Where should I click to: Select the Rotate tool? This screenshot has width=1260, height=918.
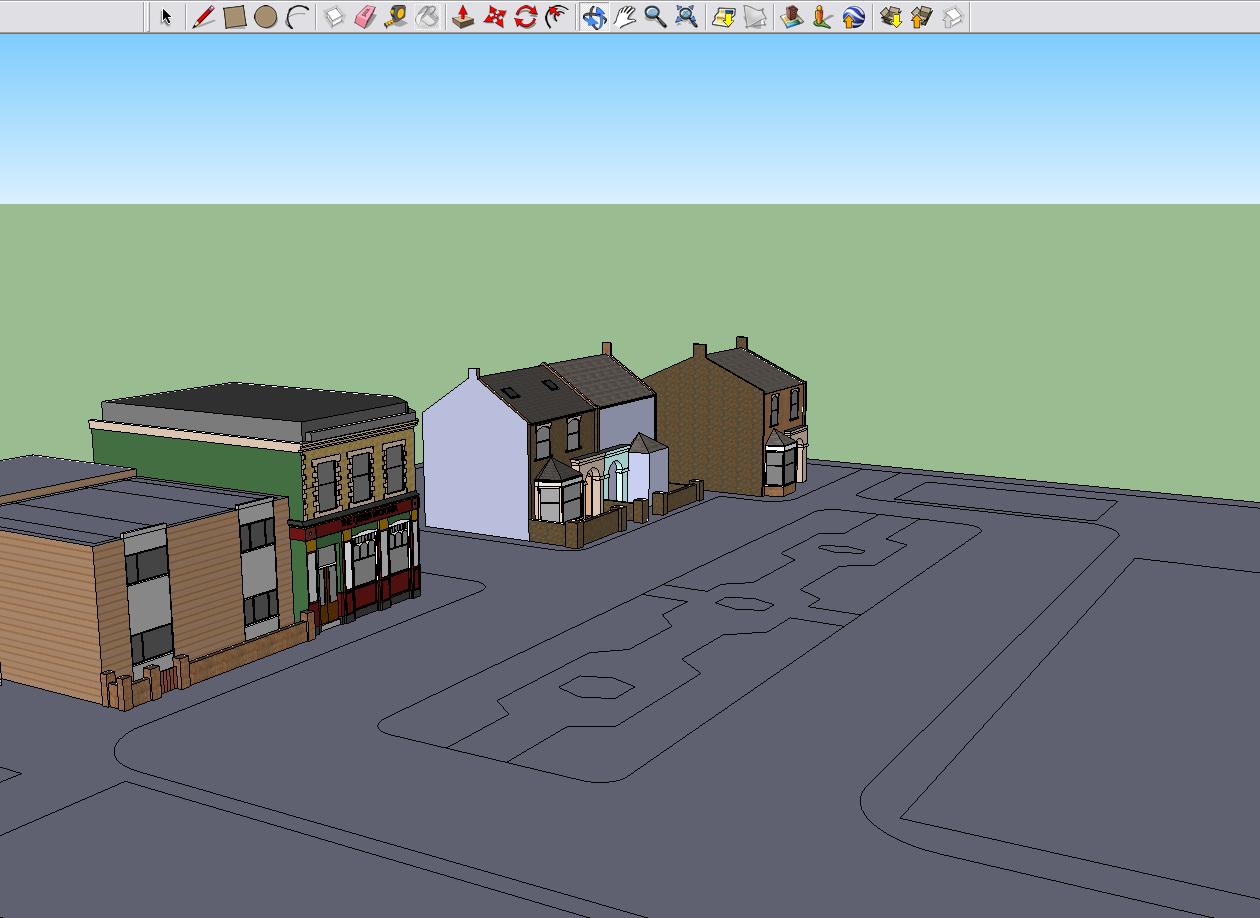pos(525,17)
